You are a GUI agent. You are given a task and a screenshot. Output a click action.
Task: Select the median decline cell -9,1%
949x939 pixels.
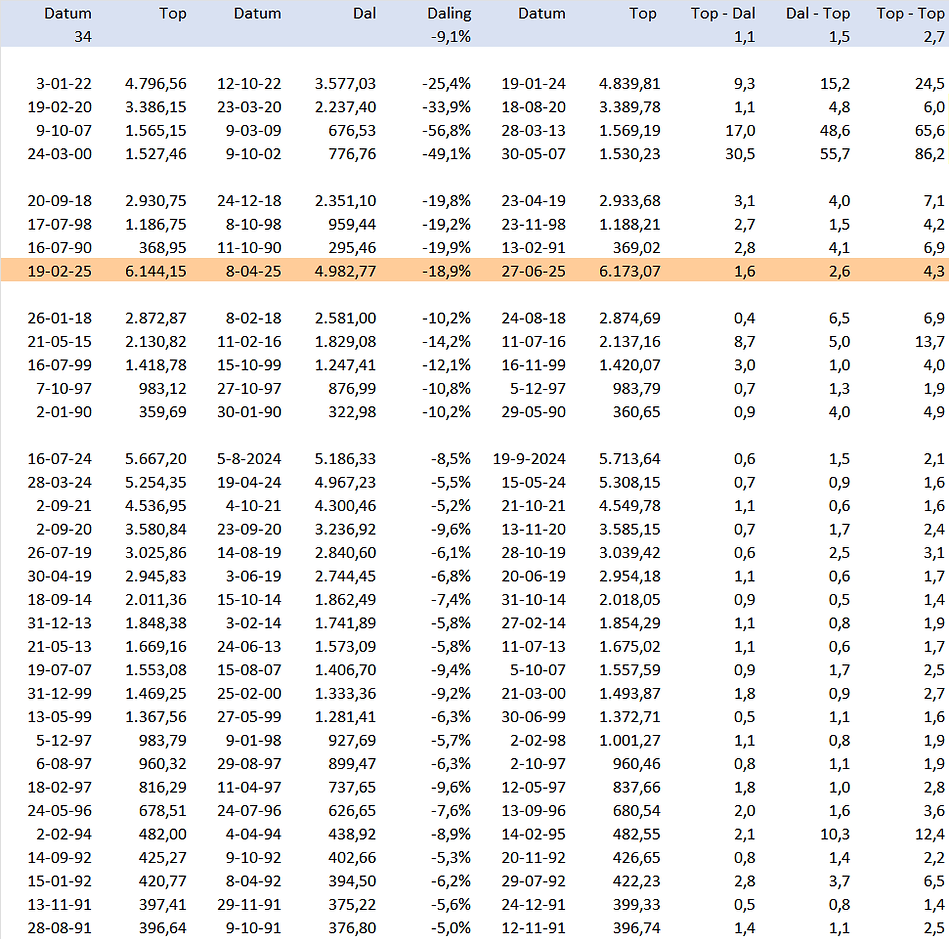[451, 37]
